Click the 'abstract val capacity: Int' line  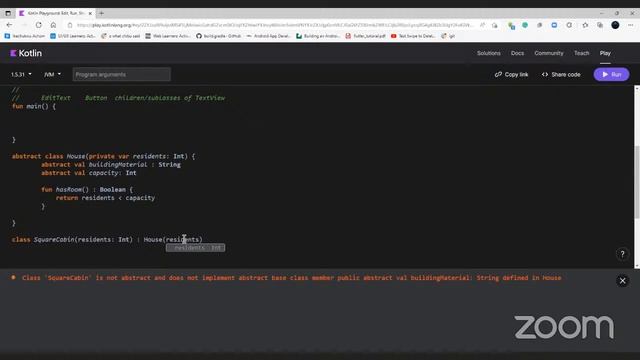89,173
